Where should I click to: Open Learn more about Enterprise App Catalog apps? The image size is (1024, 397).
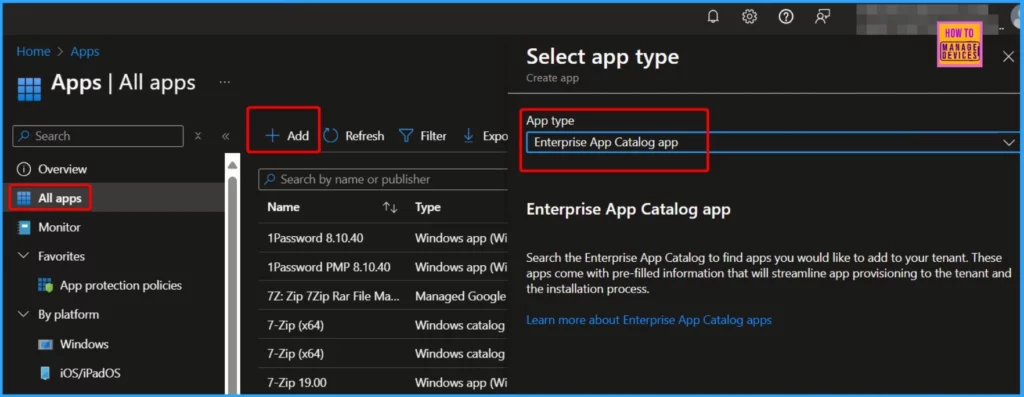point(649,320)
